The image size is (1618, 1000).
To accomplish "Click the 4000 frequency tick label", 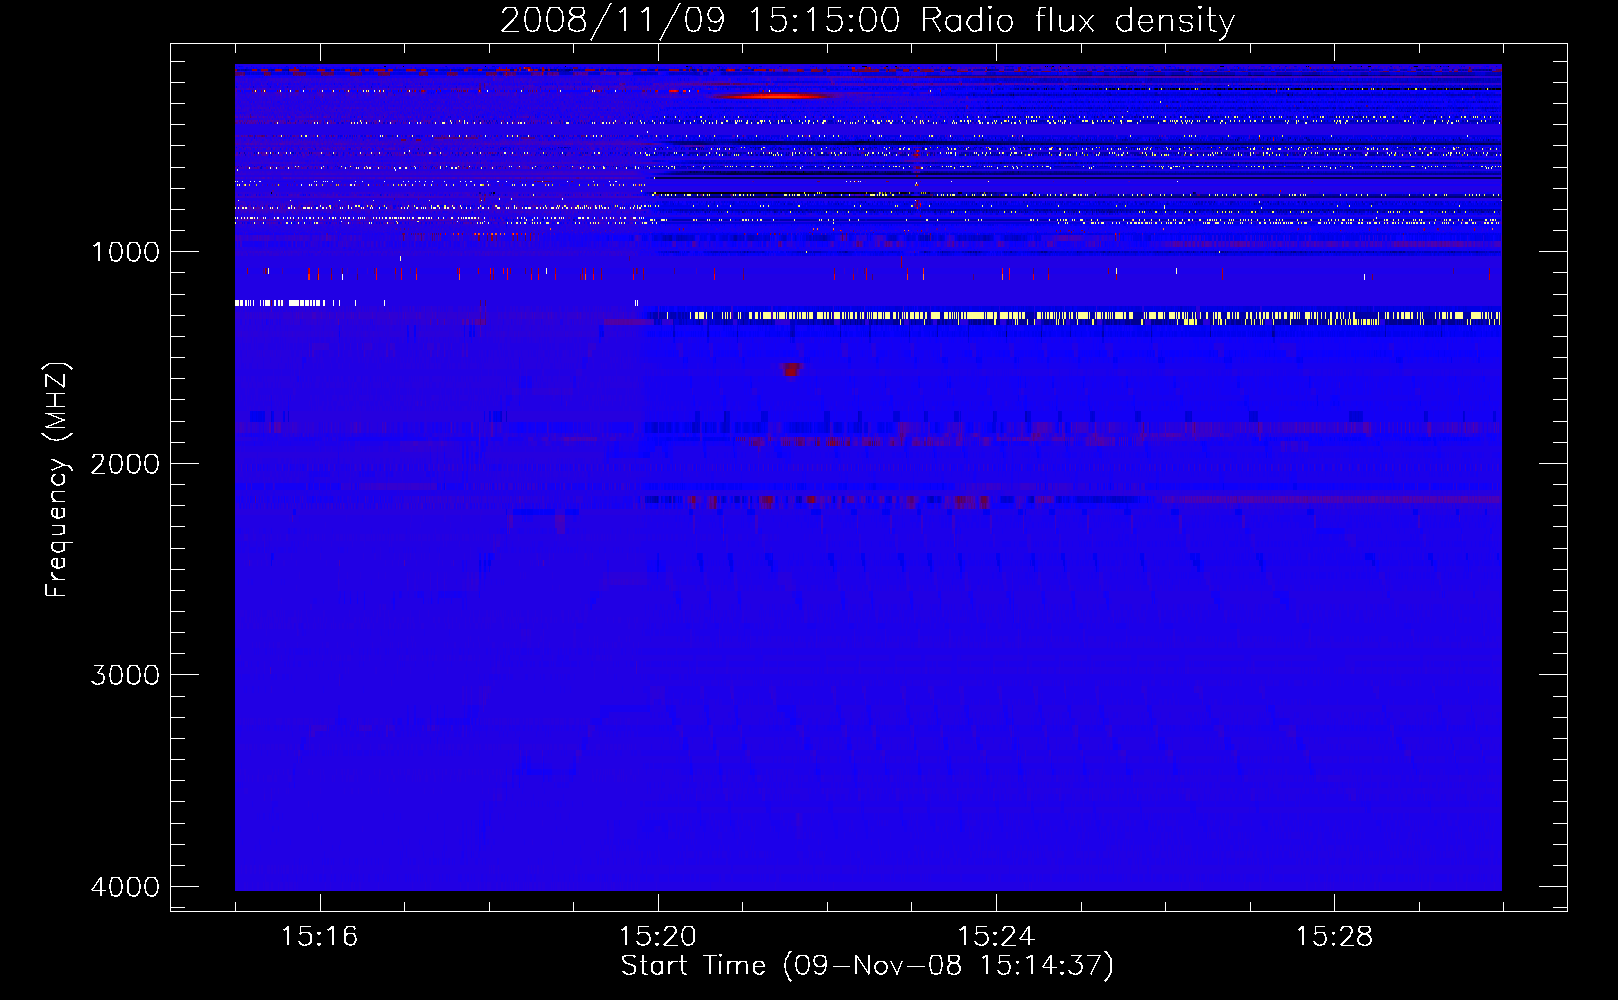I will click(125, 887).
